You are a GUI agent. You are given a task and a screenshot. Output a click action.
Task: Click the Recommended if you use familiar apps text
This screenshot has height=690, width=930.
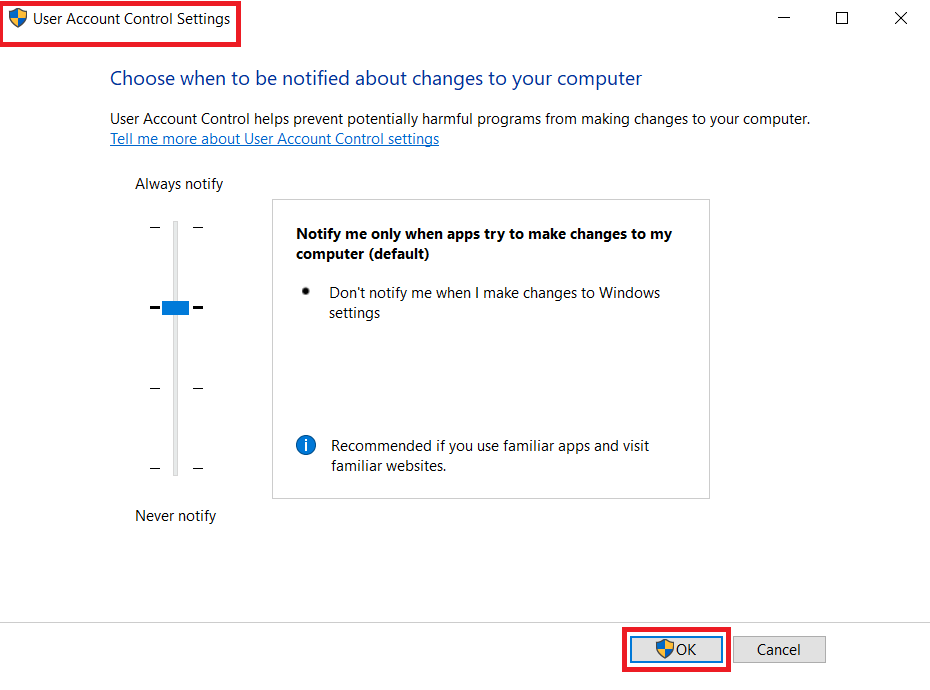[x=490, y=455]
